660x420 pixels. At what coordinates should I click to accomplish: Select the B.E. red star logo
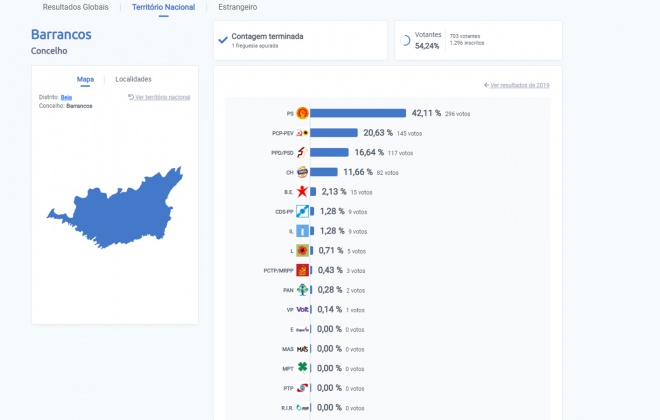pyautogui.click(x=302, y=191)
